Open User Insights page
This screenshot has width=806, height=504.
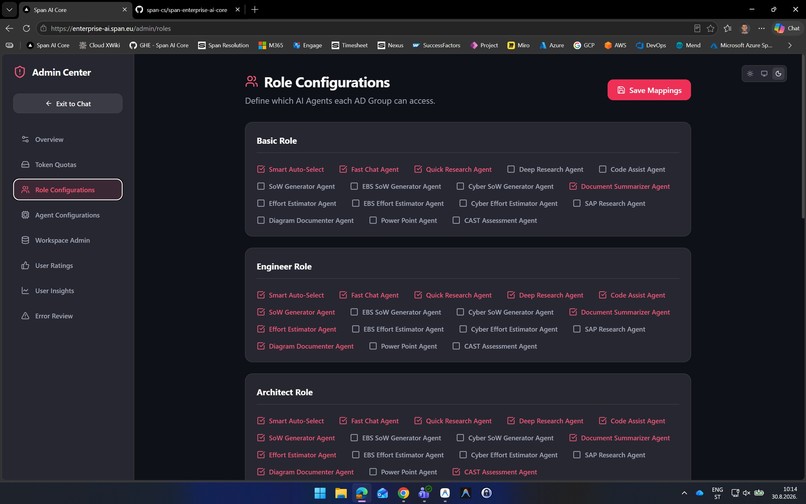pyautogui.click(x=68, y=291)
